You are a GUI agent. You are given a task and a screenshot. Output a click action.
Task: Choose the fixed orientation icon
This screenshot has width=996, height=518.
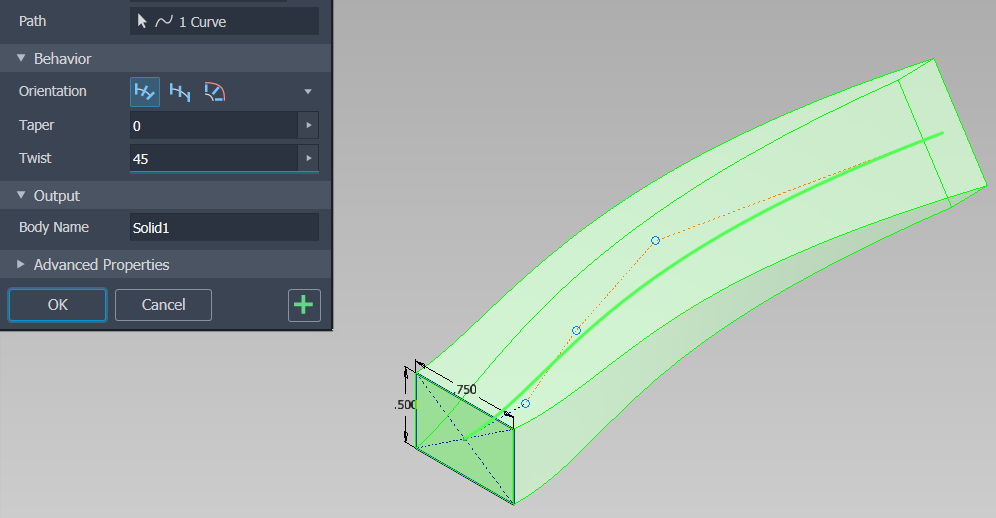[180, 92]
